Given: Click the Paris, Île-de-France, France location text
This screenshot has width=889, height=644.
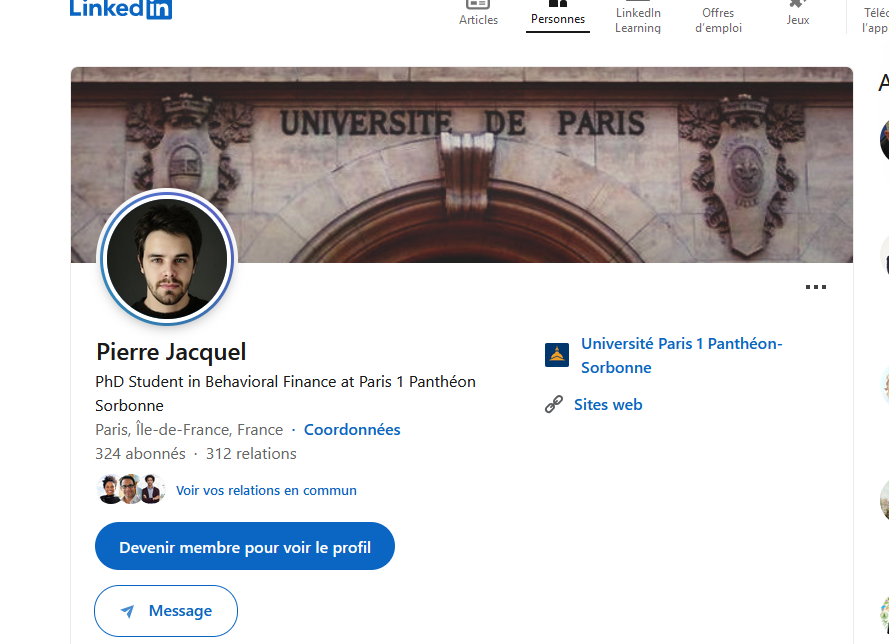Looking at the screenshot, I should (189, 430).
